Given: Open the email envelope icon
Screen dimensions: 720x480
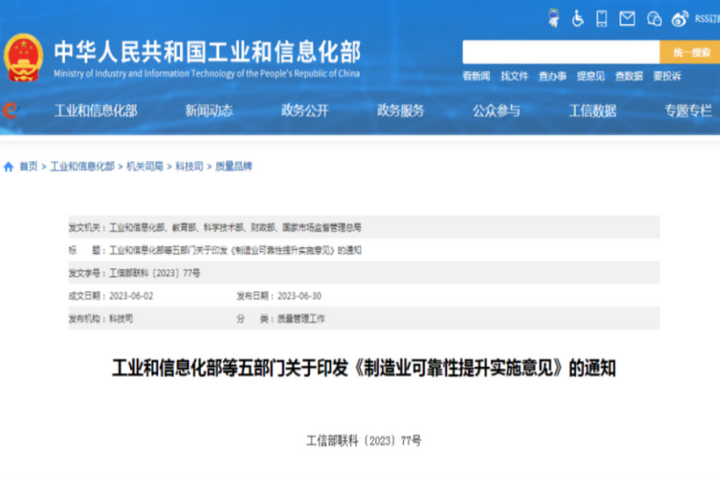Looking at the screenshot, I should [x=627, y=19].
